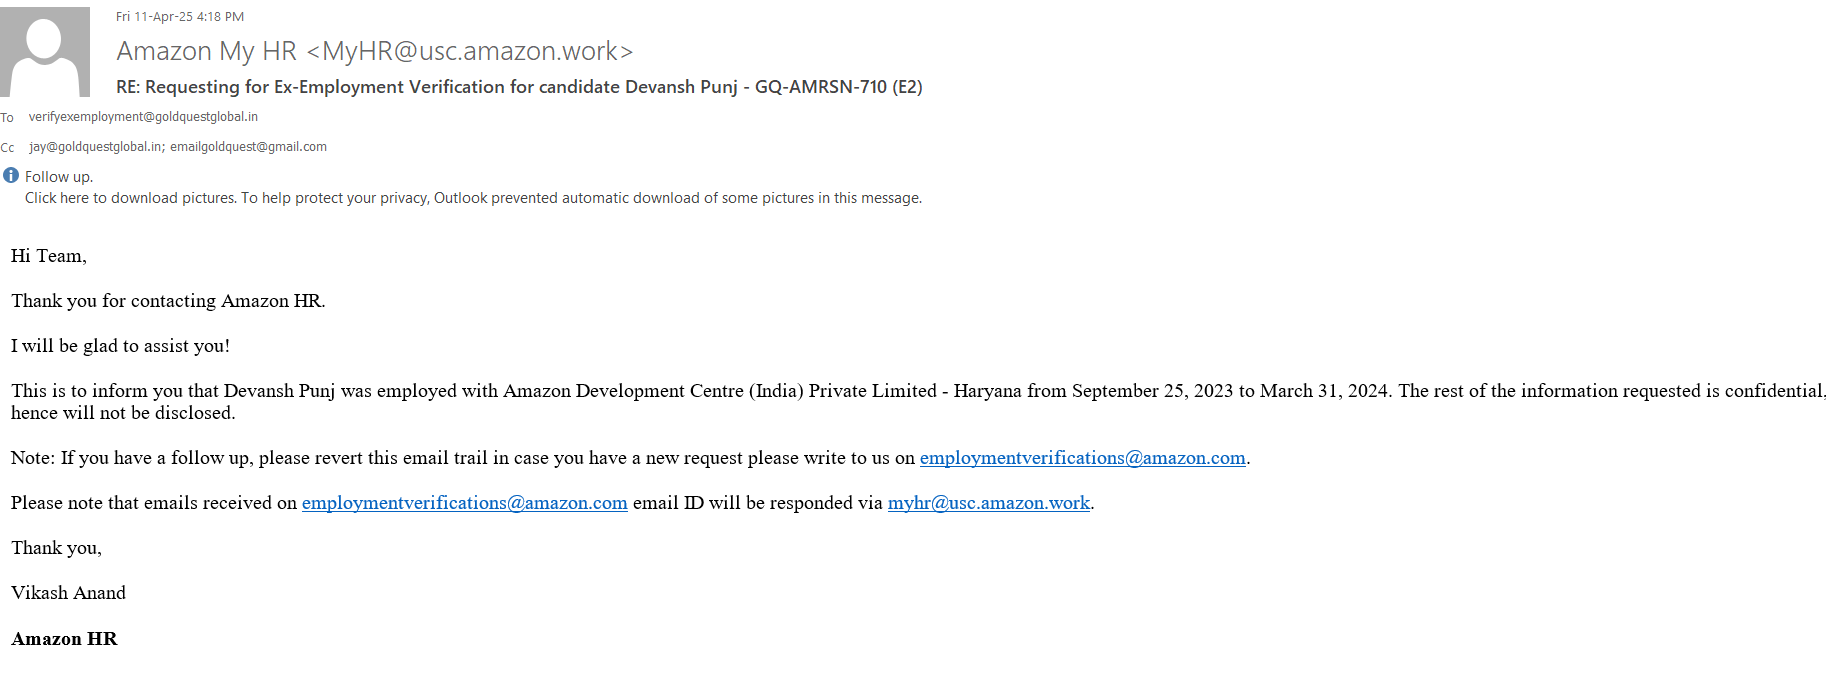This screenshot has height=673, width=1826.
Task: Click the To field label
Action: pos(7,118)
